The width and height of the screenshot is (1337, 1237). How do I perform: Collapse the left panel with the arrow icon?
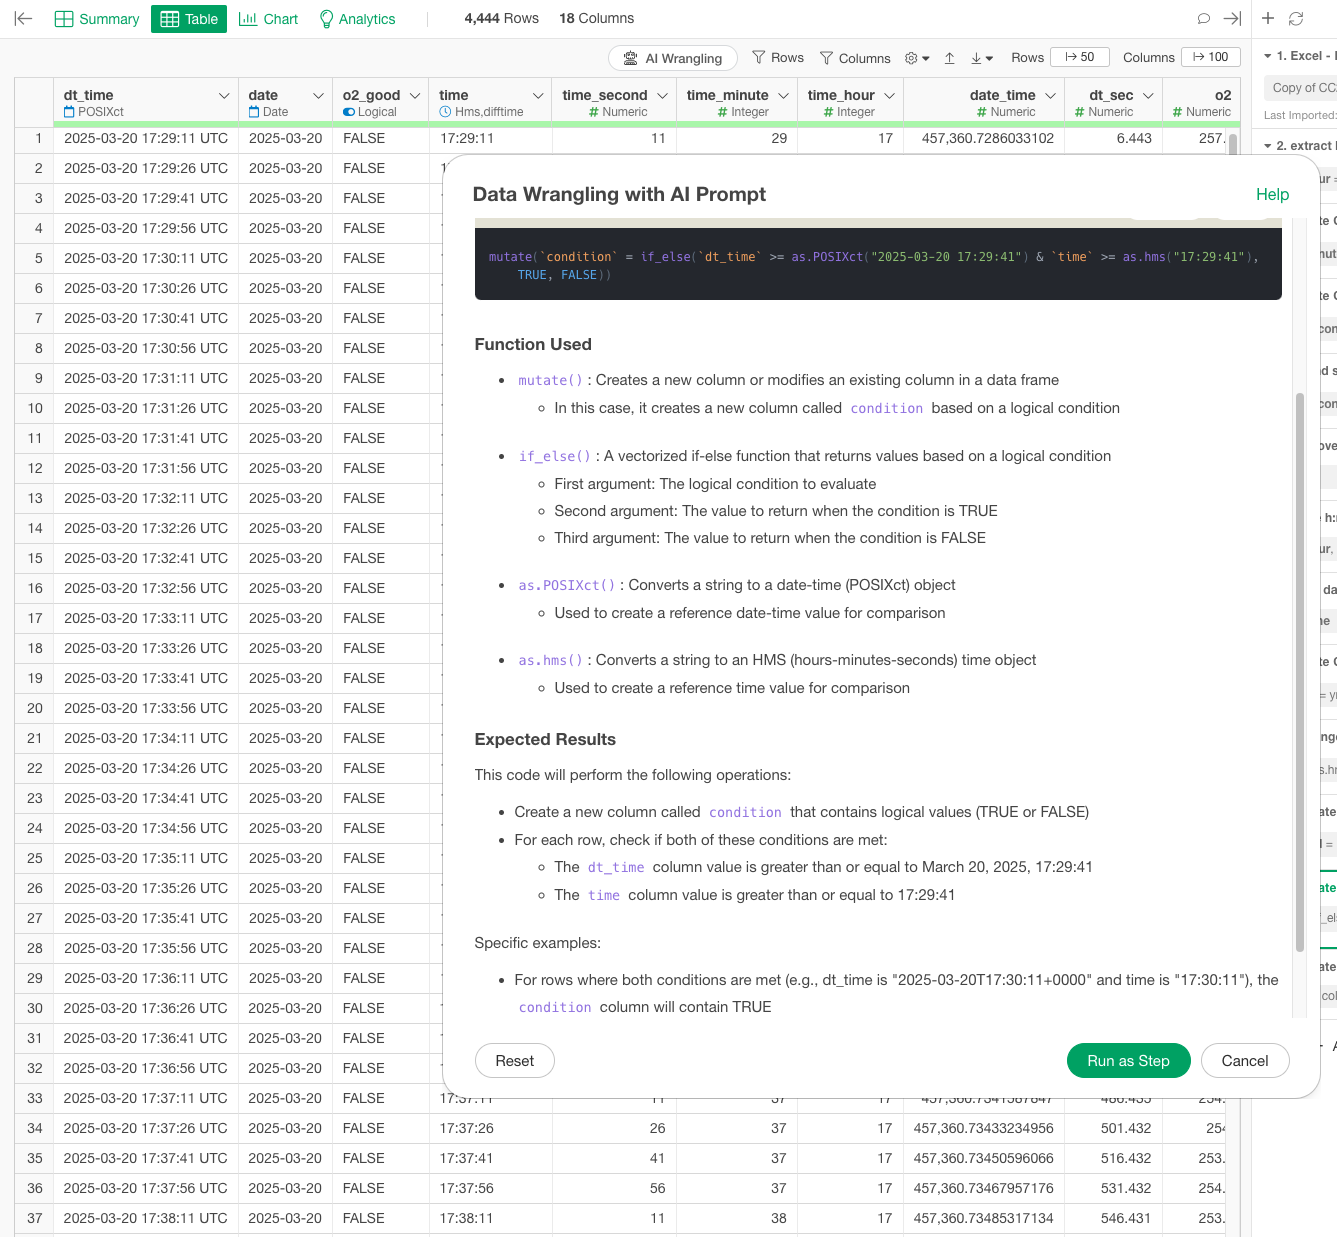[x=23, y=19]
